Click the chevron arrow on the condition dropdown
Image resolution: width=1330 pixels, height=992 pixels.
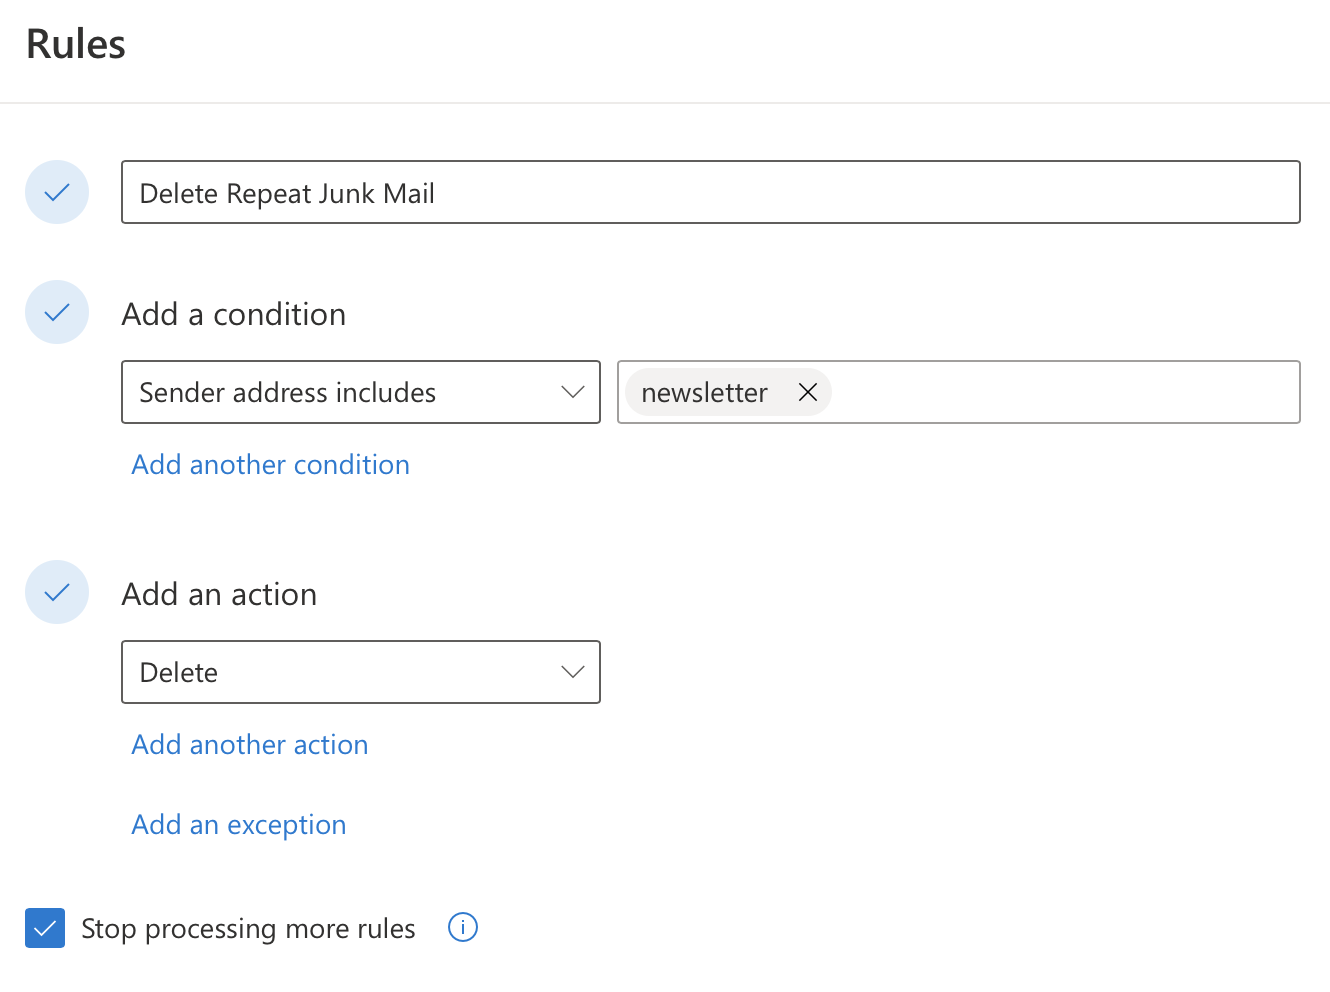coord(573,392)
